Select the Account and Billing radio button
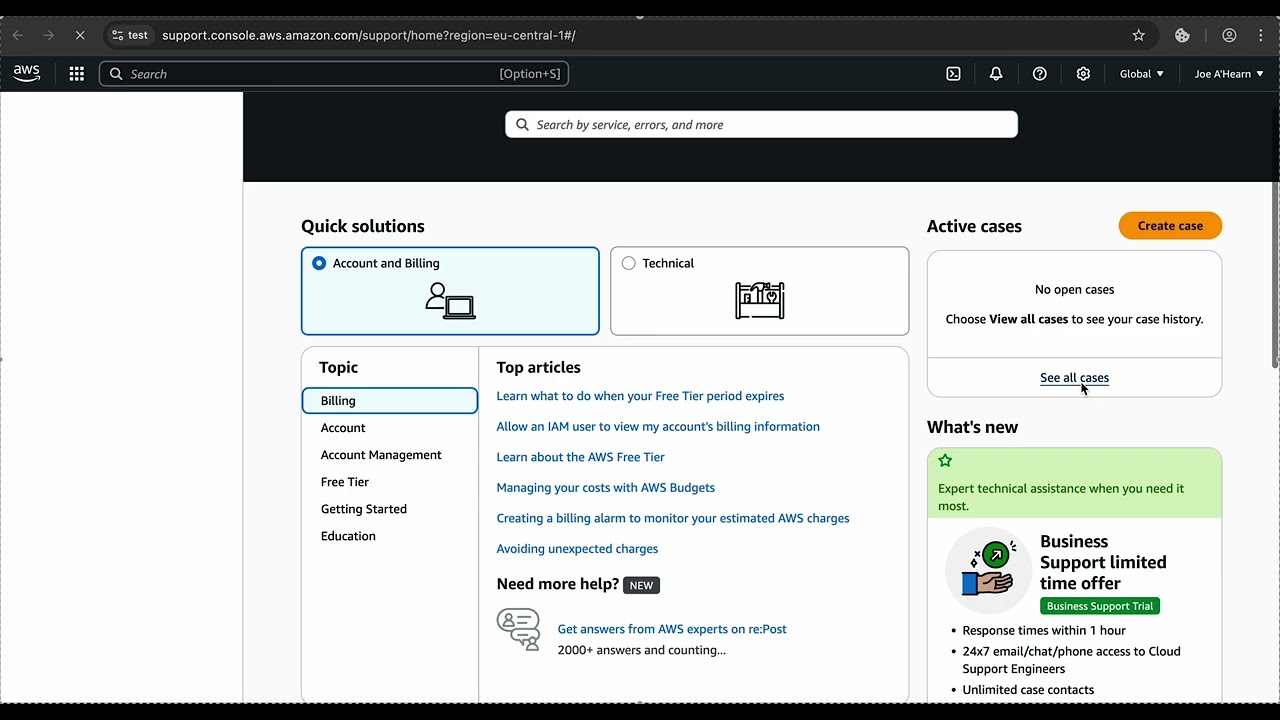This screenshot has height=720, width=1280. click(x=319, y=263)
